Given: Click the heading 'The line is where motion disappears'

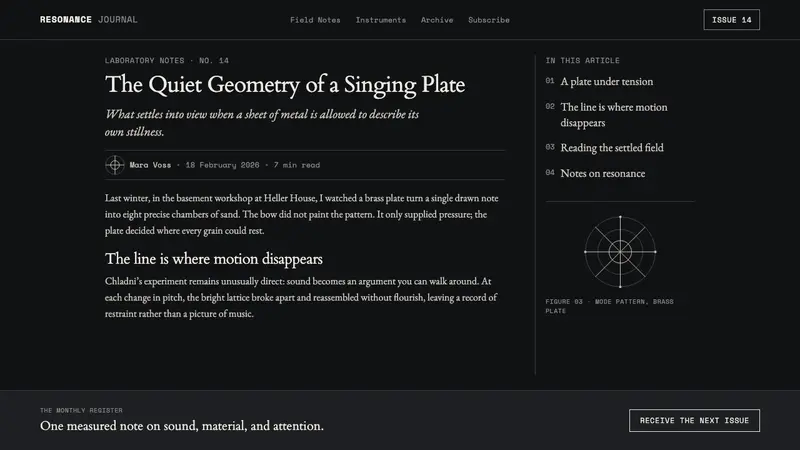Looking at the screenshot, I should (x=214, y=259).
